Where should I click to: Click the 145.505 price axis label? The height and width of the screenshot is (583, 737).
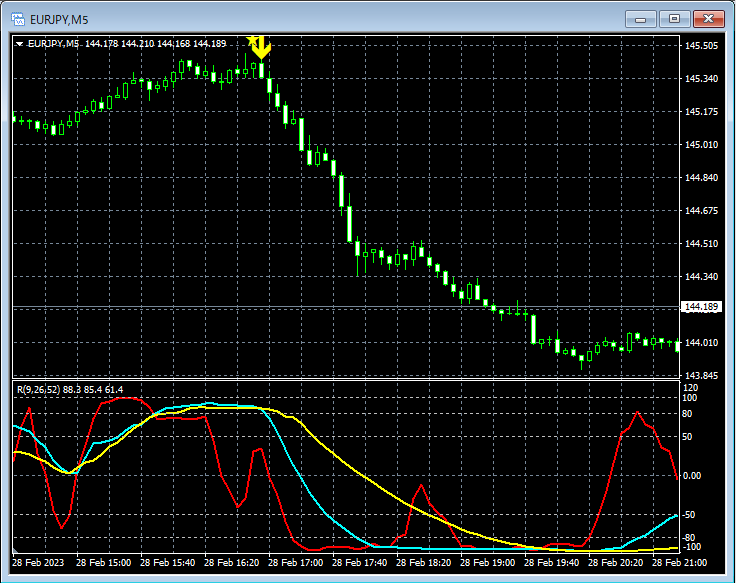pos(700,46)
